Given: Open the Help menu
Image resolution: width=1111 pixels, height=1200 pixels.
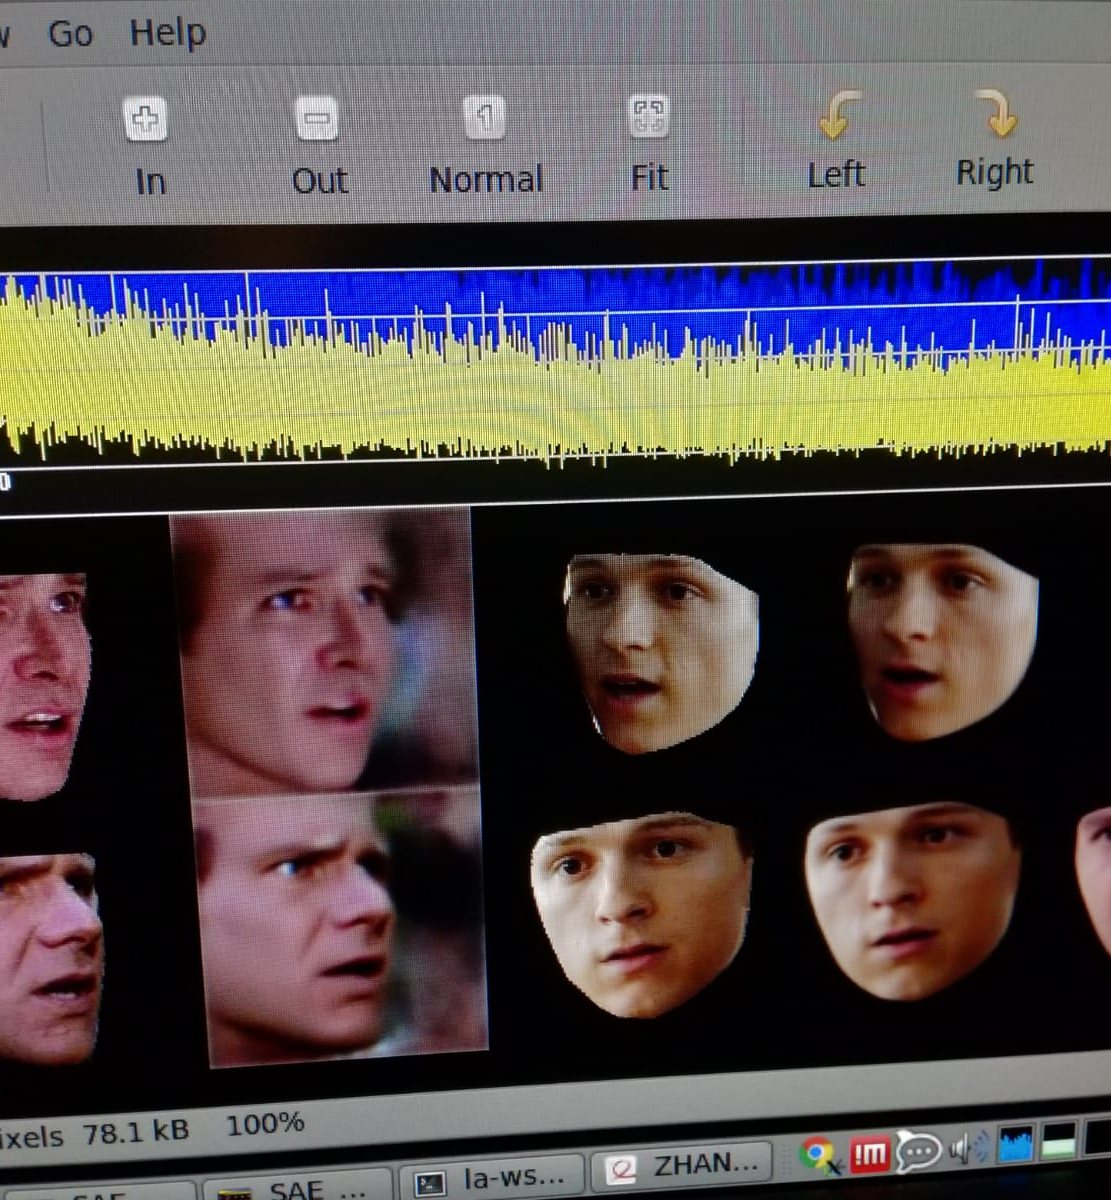Looking at the screenshot, I should (x=167, y=32).
